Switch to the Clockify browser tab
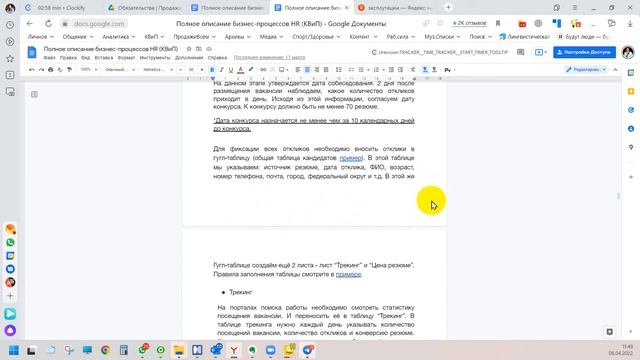Viewport: 640px width, 360px height. pos(61,8)
